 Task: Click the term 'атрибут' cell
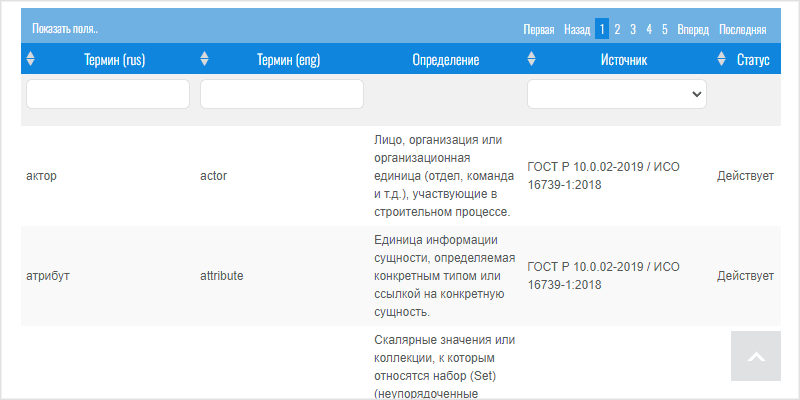tap(48, 276)
